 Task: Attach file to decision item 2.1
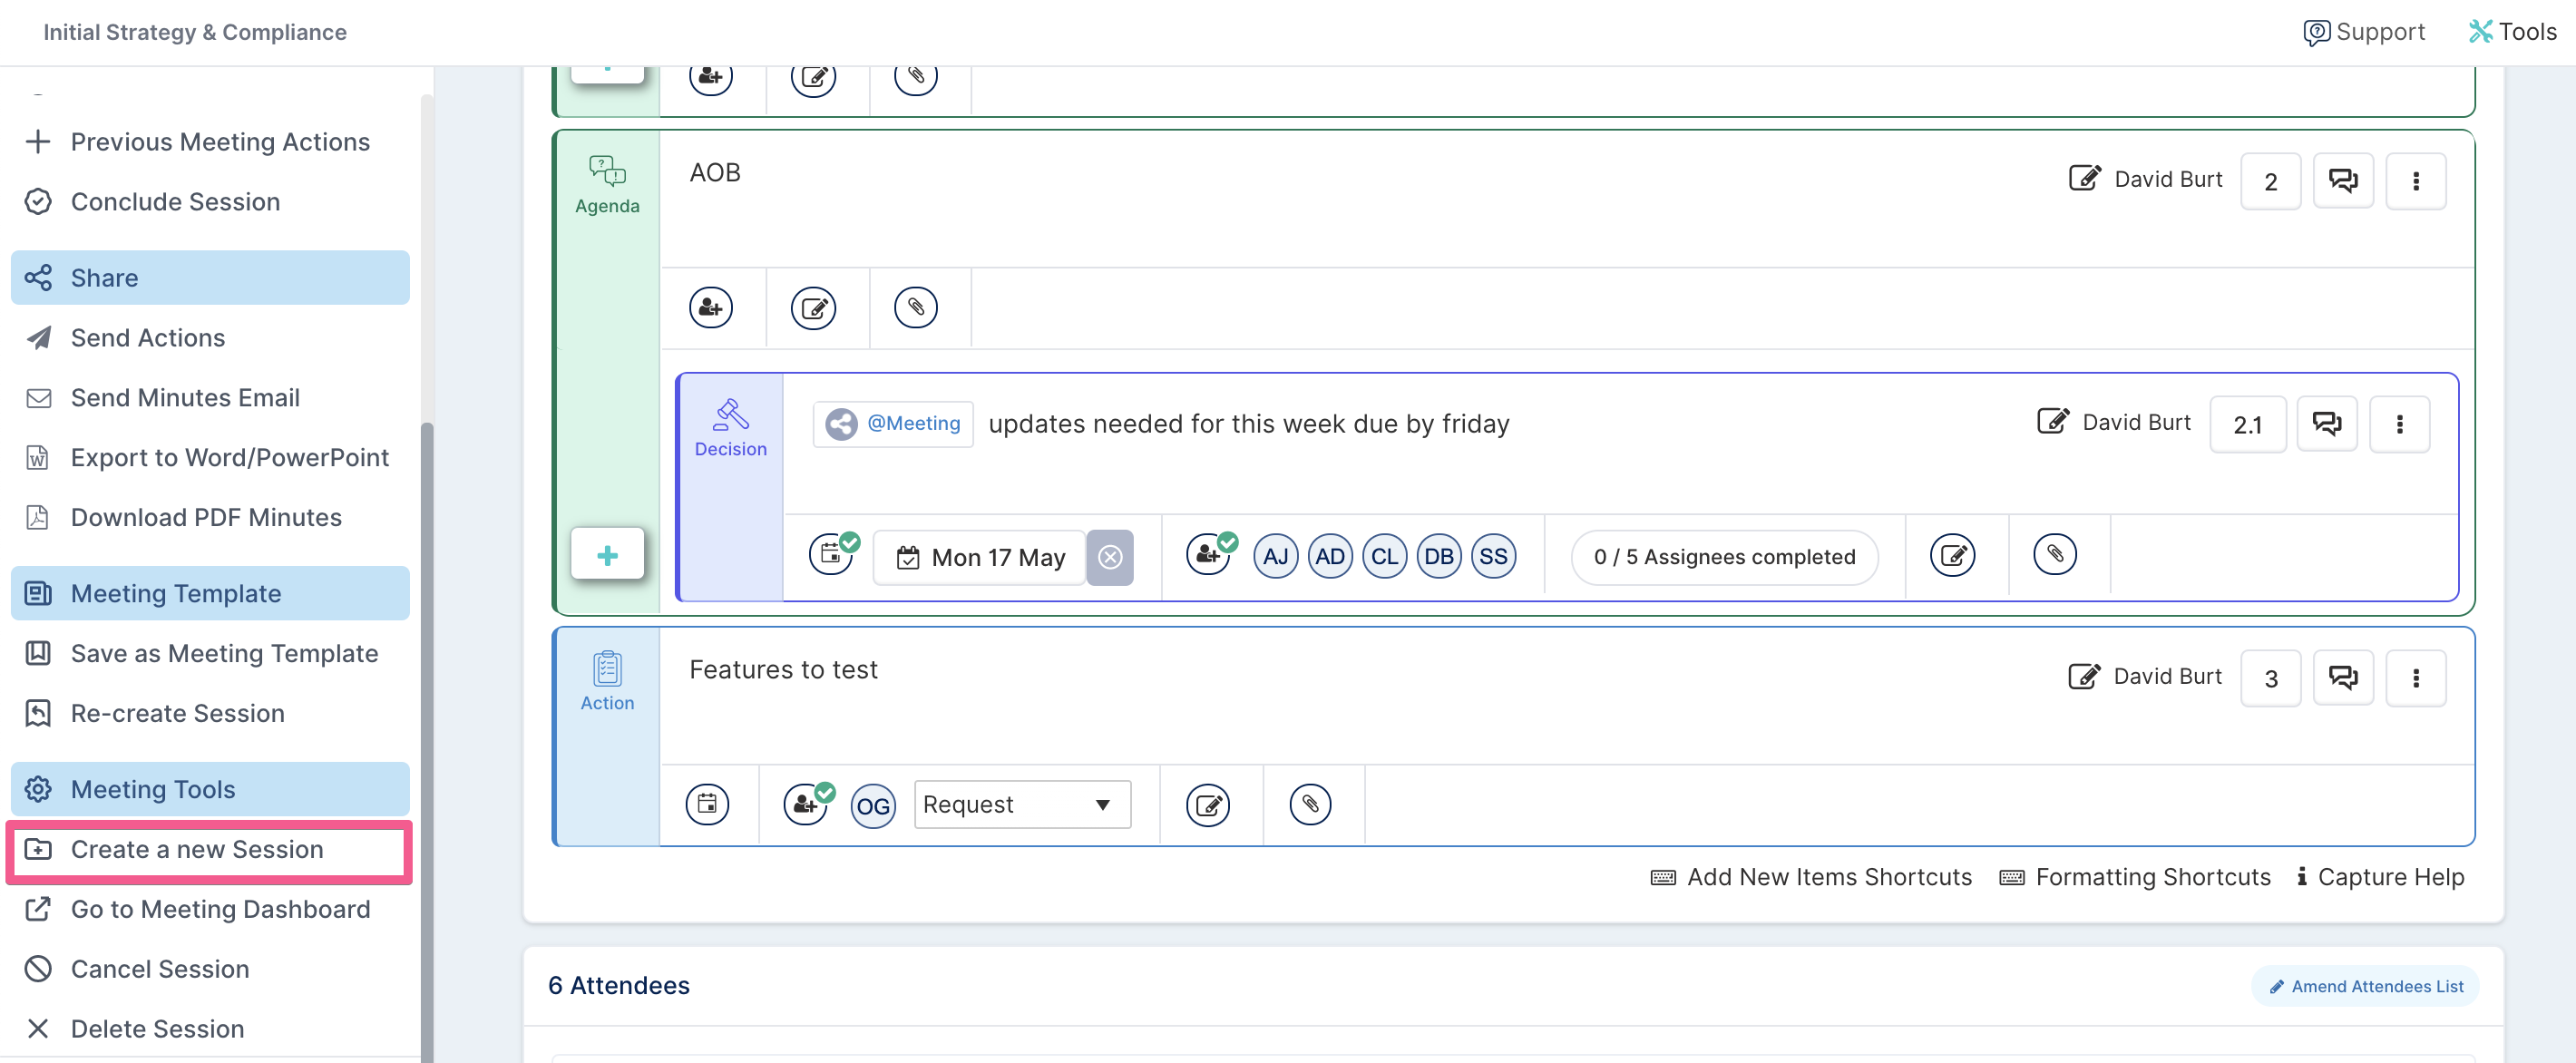2055,555
